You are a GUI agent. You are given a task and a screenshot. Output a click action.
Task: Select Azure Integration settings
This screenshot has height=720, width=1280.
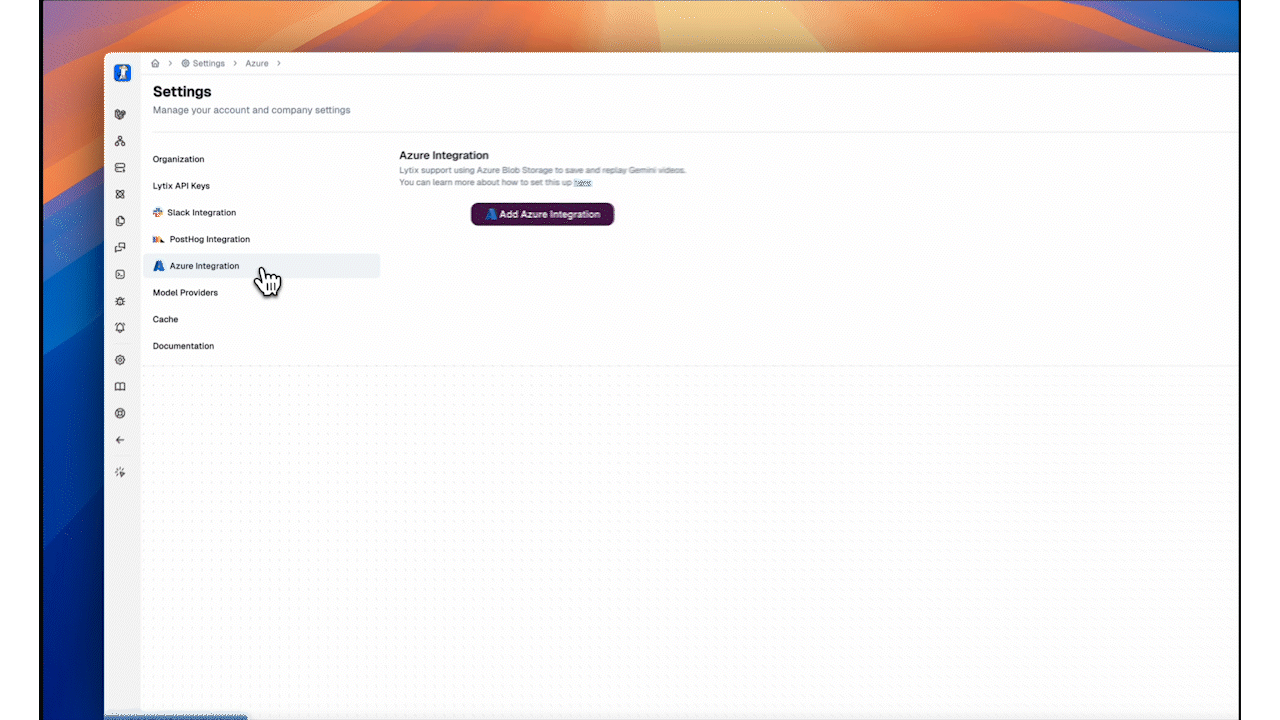(261, 266)
